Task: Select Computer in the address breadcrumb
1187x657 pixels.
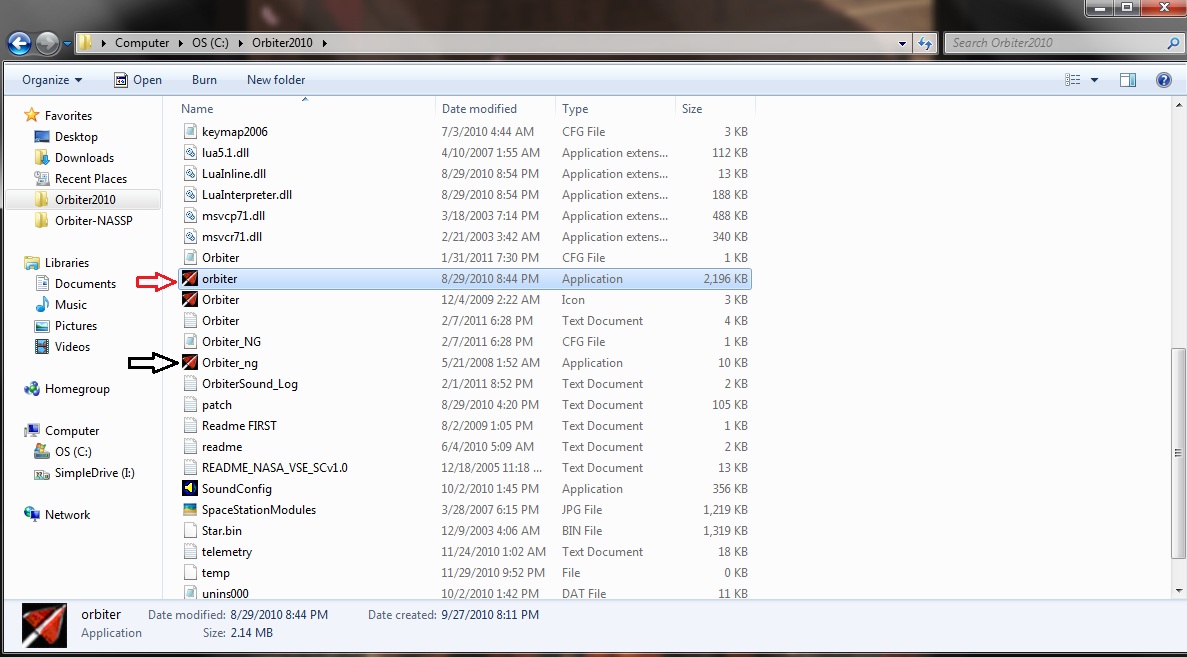Action: pyautogui.click(x=142, y=43)
